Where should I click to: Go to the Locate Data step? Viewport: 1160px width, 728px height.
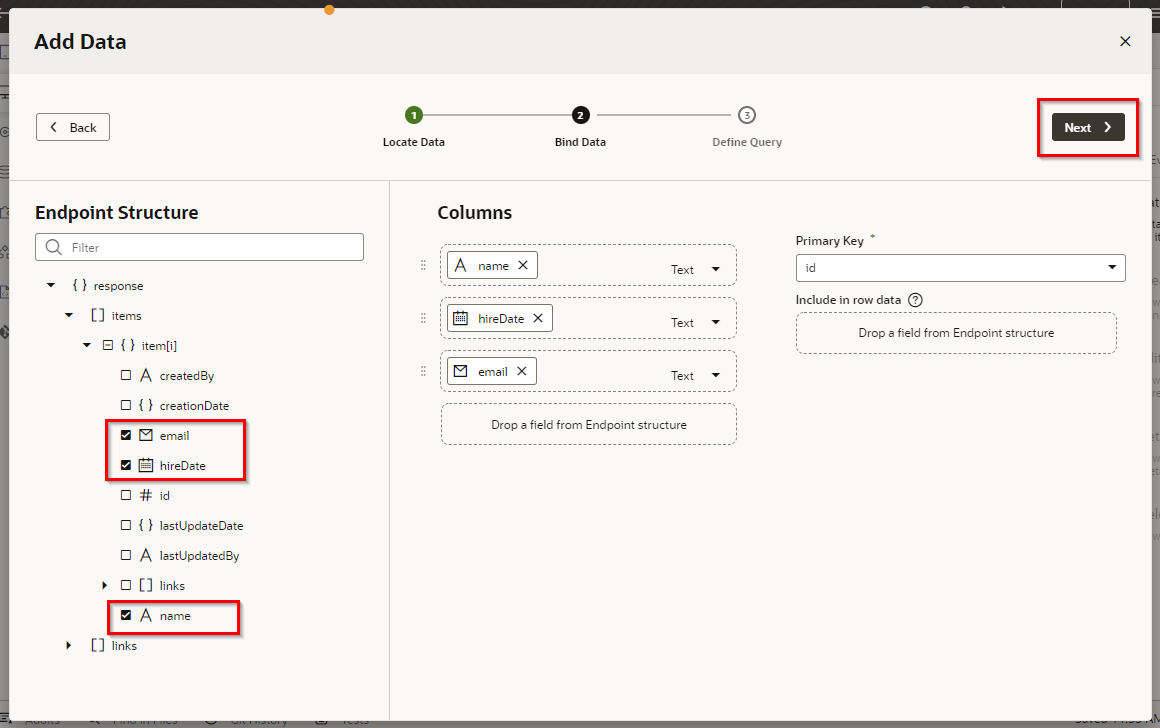pyautogui.click(x=414, y=115)
